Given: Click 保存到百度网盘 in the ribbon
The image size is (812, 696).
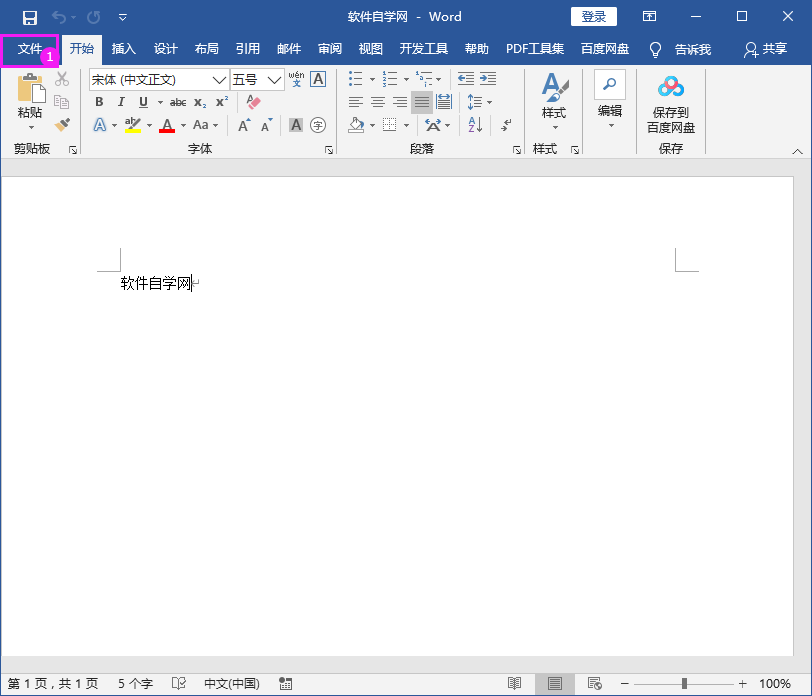Looking at the screenshot, I should 670,104.
